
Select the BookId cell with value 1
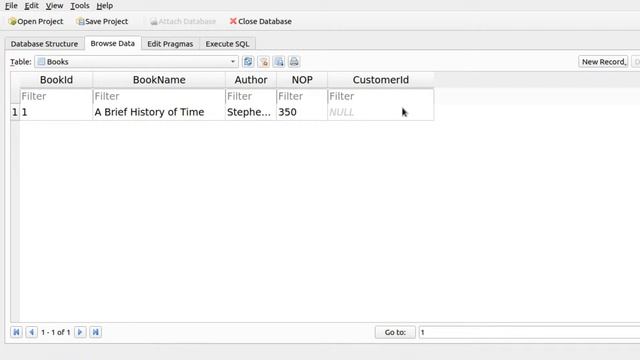pos(56,112)
